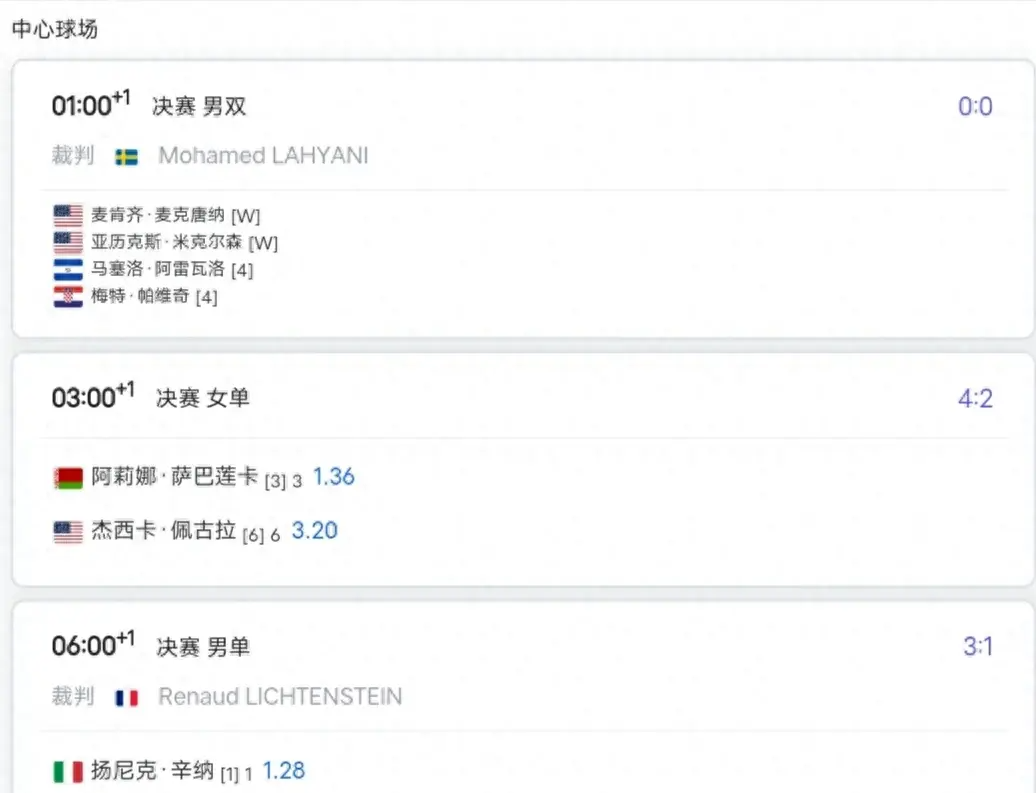
Task: Click the French flag beside Renaud LICHTENSTEIN
Action: click(x=126, y=697)
